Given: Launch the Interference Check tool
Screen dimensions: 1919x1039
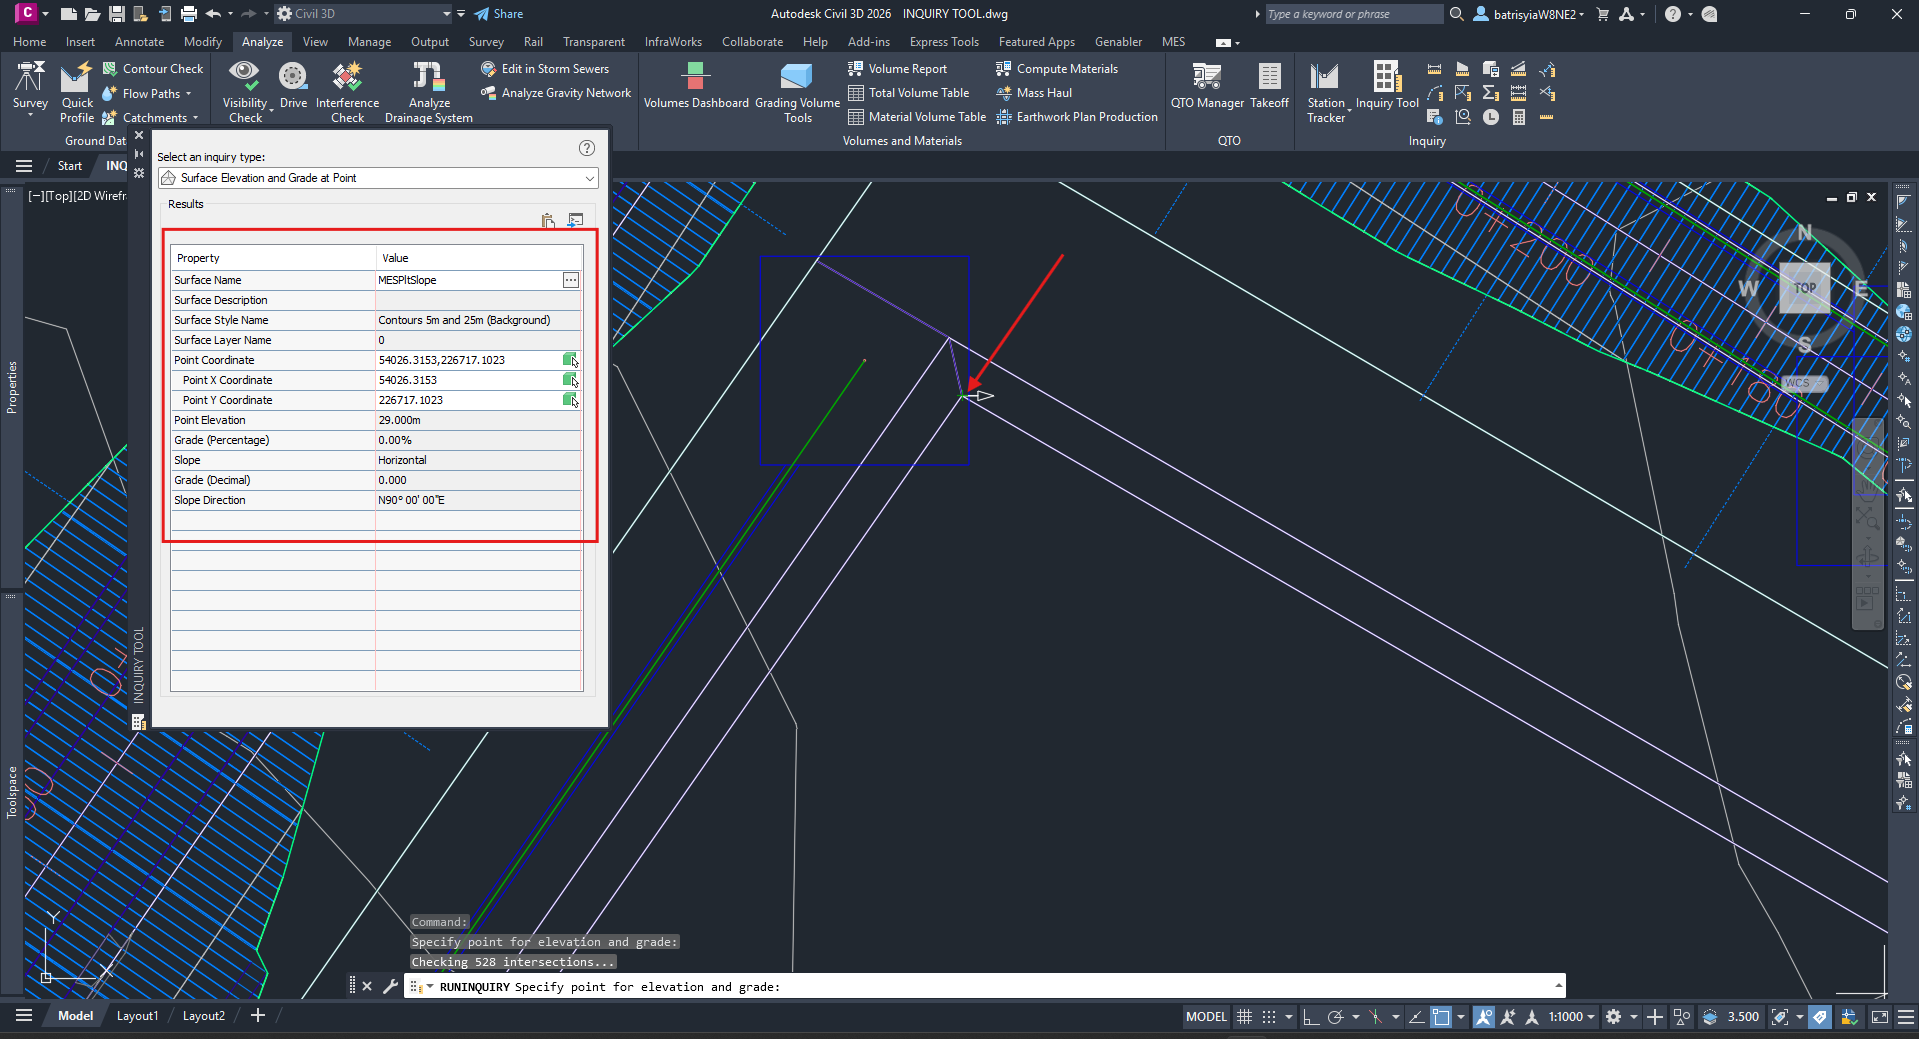Looking at the screenshot, I should pyautogui.click(x=347, y=86).
